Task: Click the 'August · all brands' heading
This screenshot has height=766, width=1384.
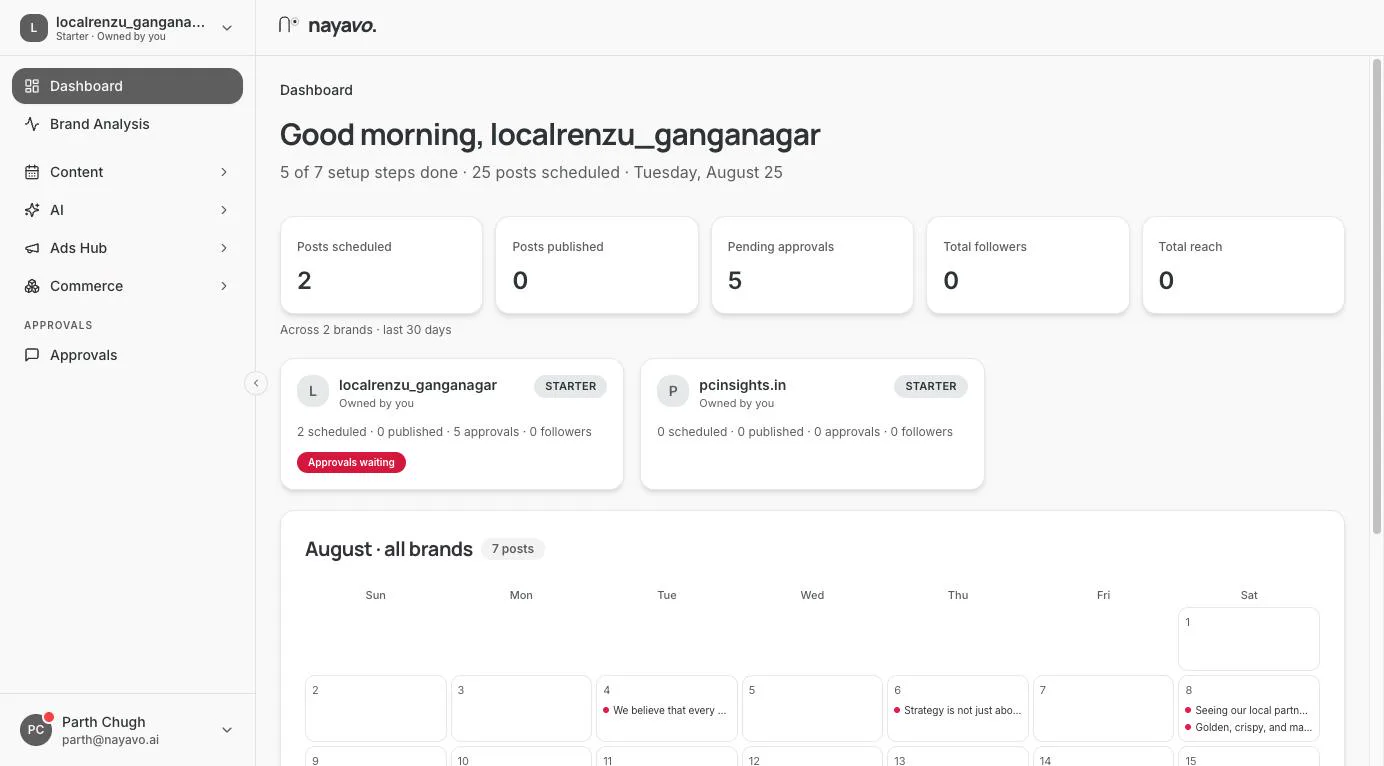Action: [x=389, y=549]
